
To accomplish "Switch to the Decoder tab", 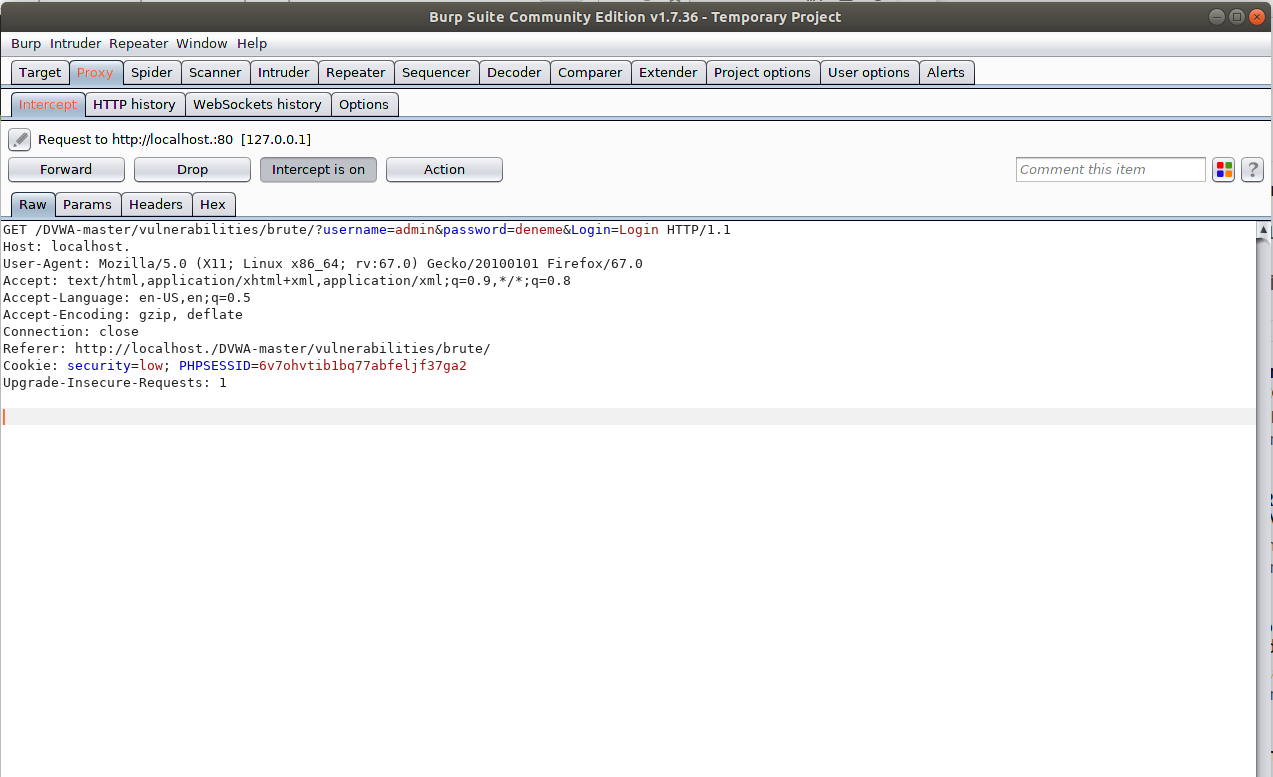I will coord(514,72).
